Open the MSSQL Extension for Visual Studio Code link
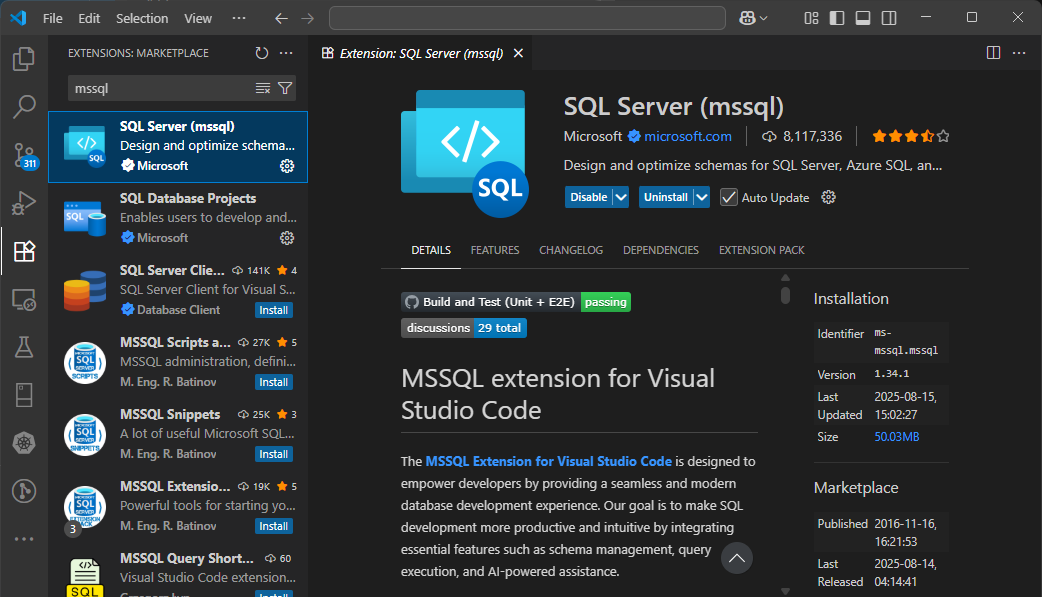Viewport: 1042px width, 597px height. click(548, 461)
